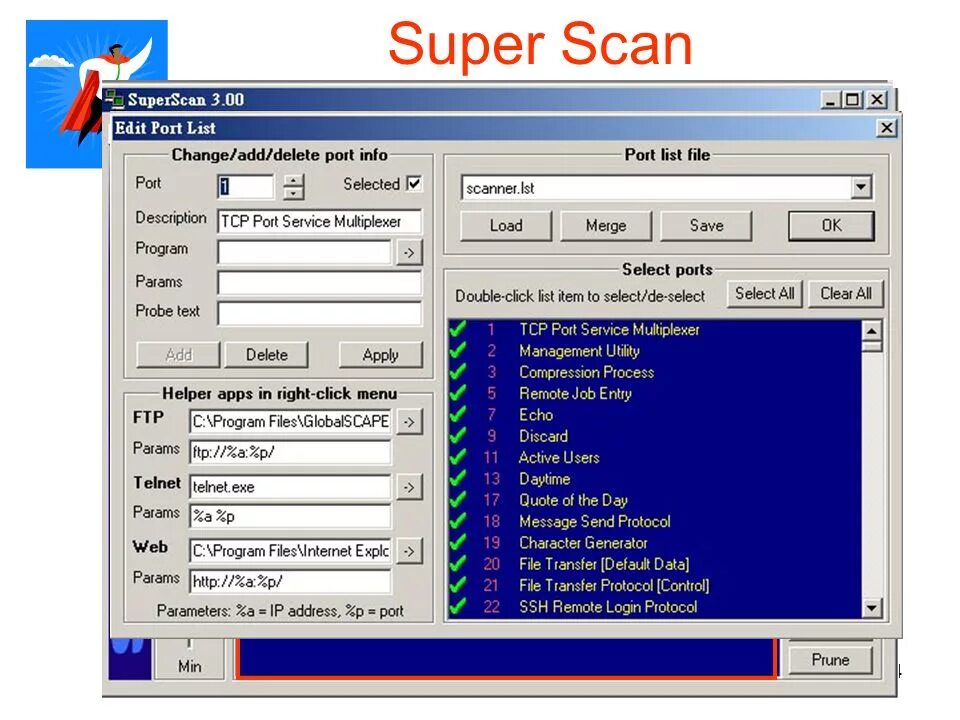Edit the telnet.exe field
This screenshot has height=720, width=960.
pos(290,487)
